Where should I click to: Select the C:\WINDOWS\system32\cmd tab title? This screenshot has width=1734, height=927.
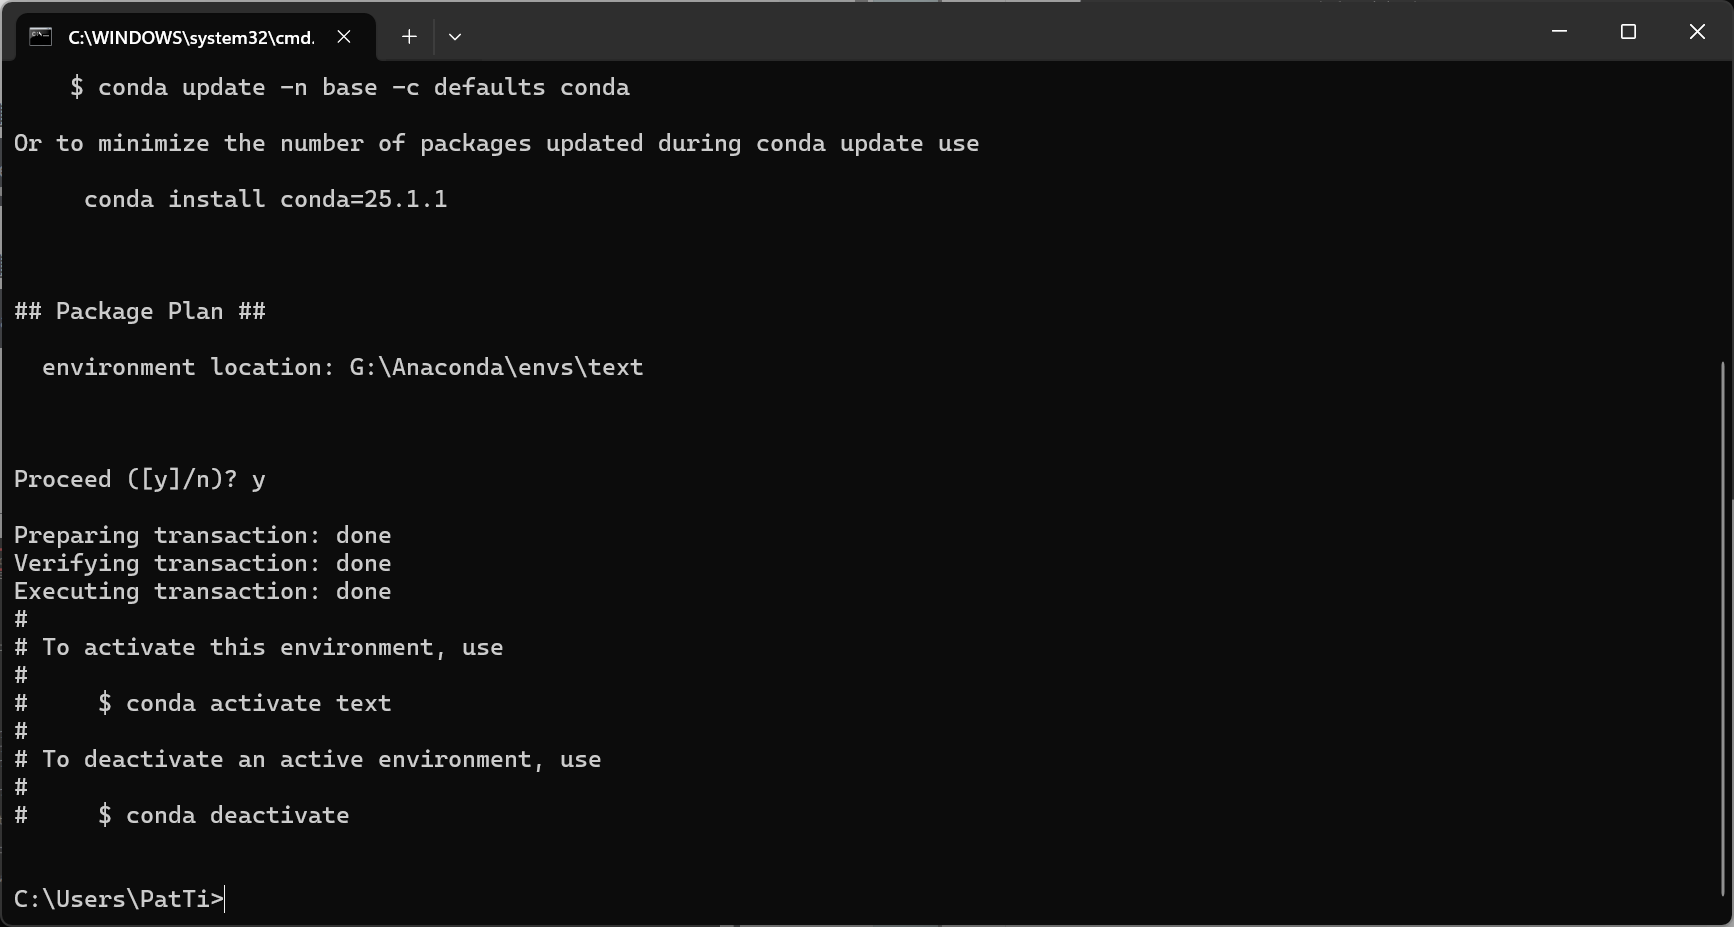191,38
